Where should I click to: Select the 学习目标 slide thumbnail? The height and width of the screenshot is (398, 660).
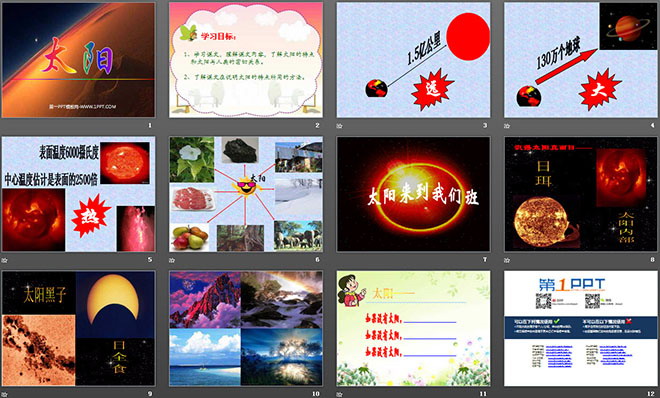coord(246,60)
